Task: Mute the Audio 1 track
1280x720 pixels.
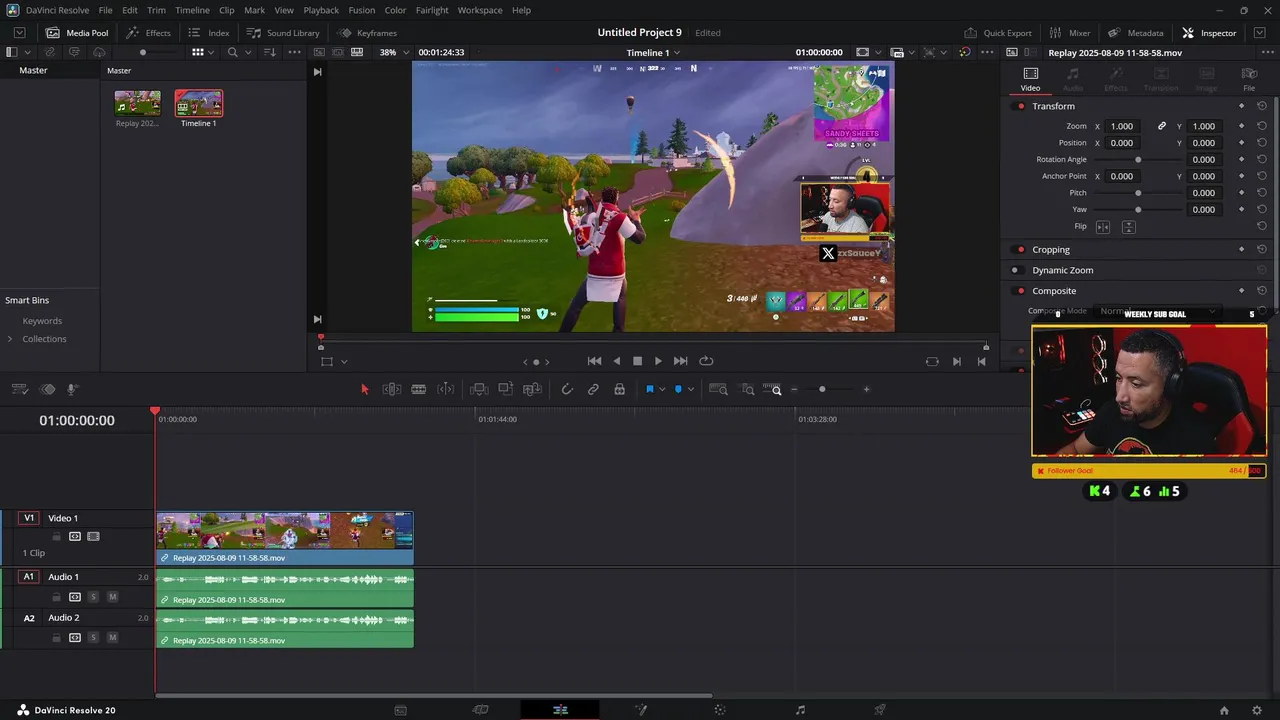Action: click(112, 597)
